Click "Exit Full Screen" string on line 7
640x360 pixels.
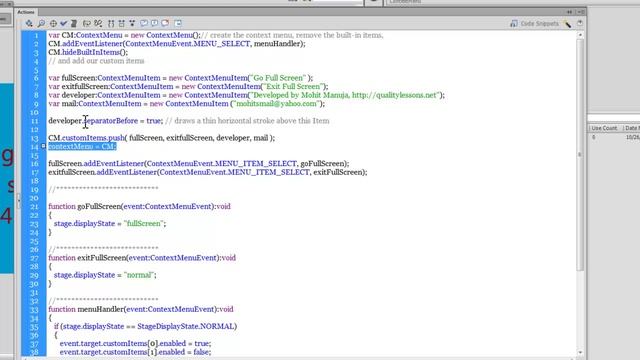pyautogui.click(x=293, y=86)
